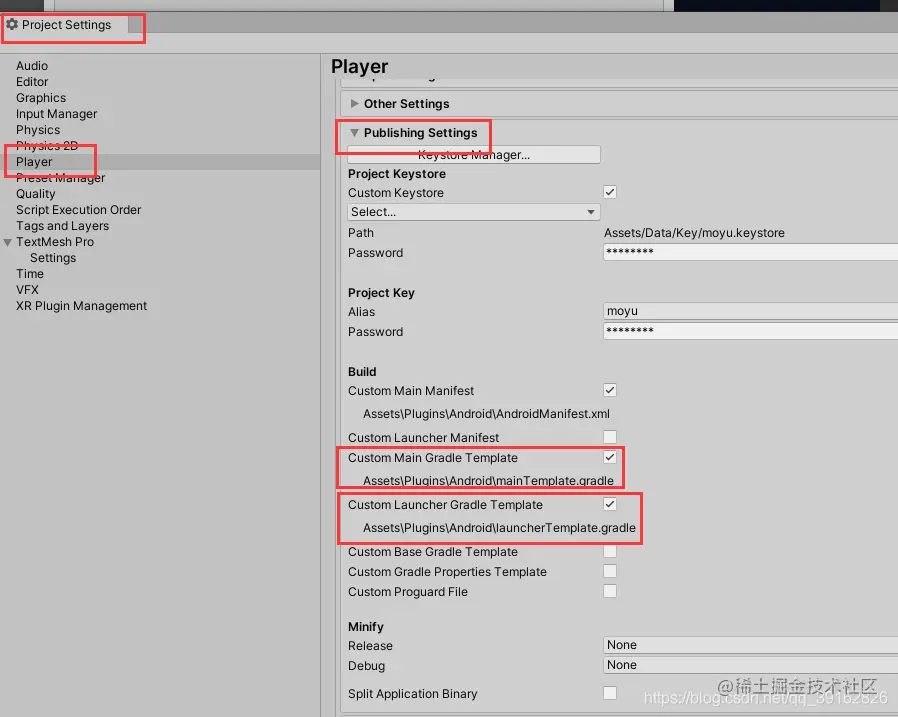Click the Player heading title

[360, 66]
